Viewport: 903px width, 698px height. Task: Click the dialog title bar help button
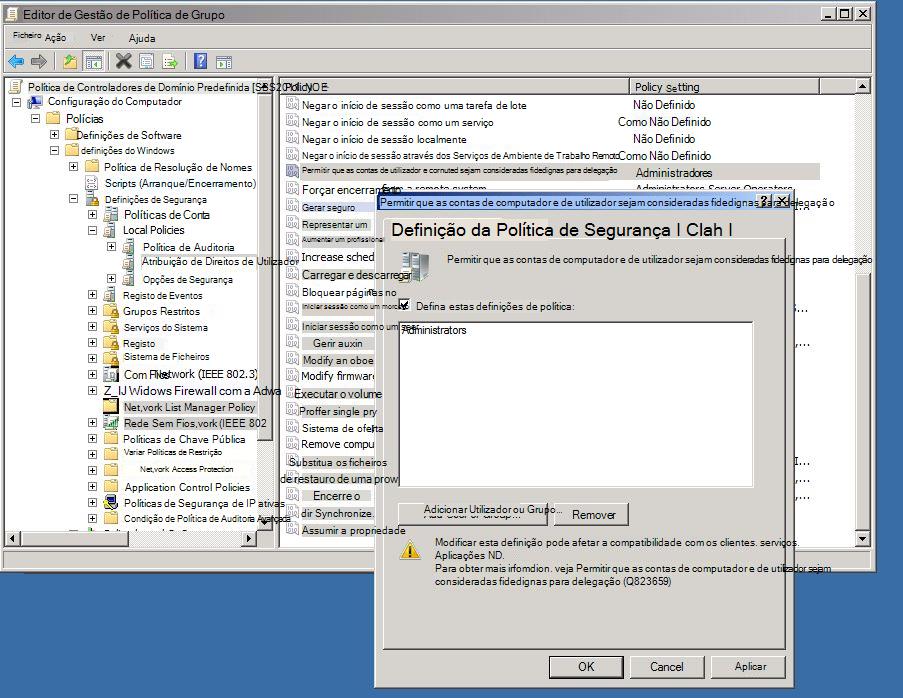[x=764, y=201]
